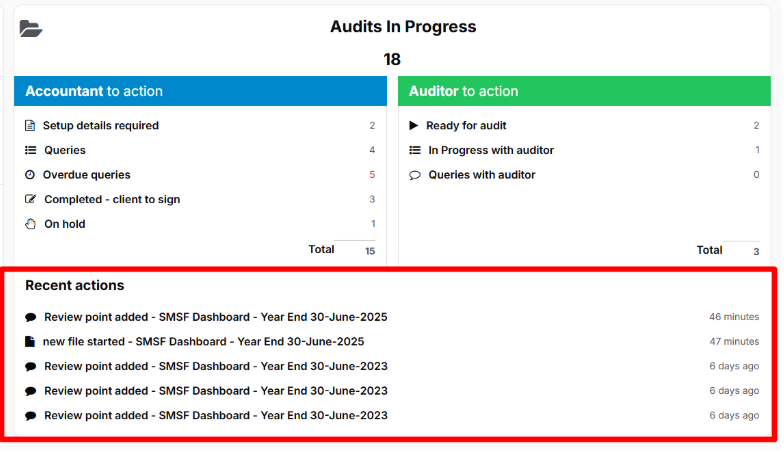Click the speech bubble icon beside Queries with auditor
784x452 pixels.
click(x=415, y=175)
